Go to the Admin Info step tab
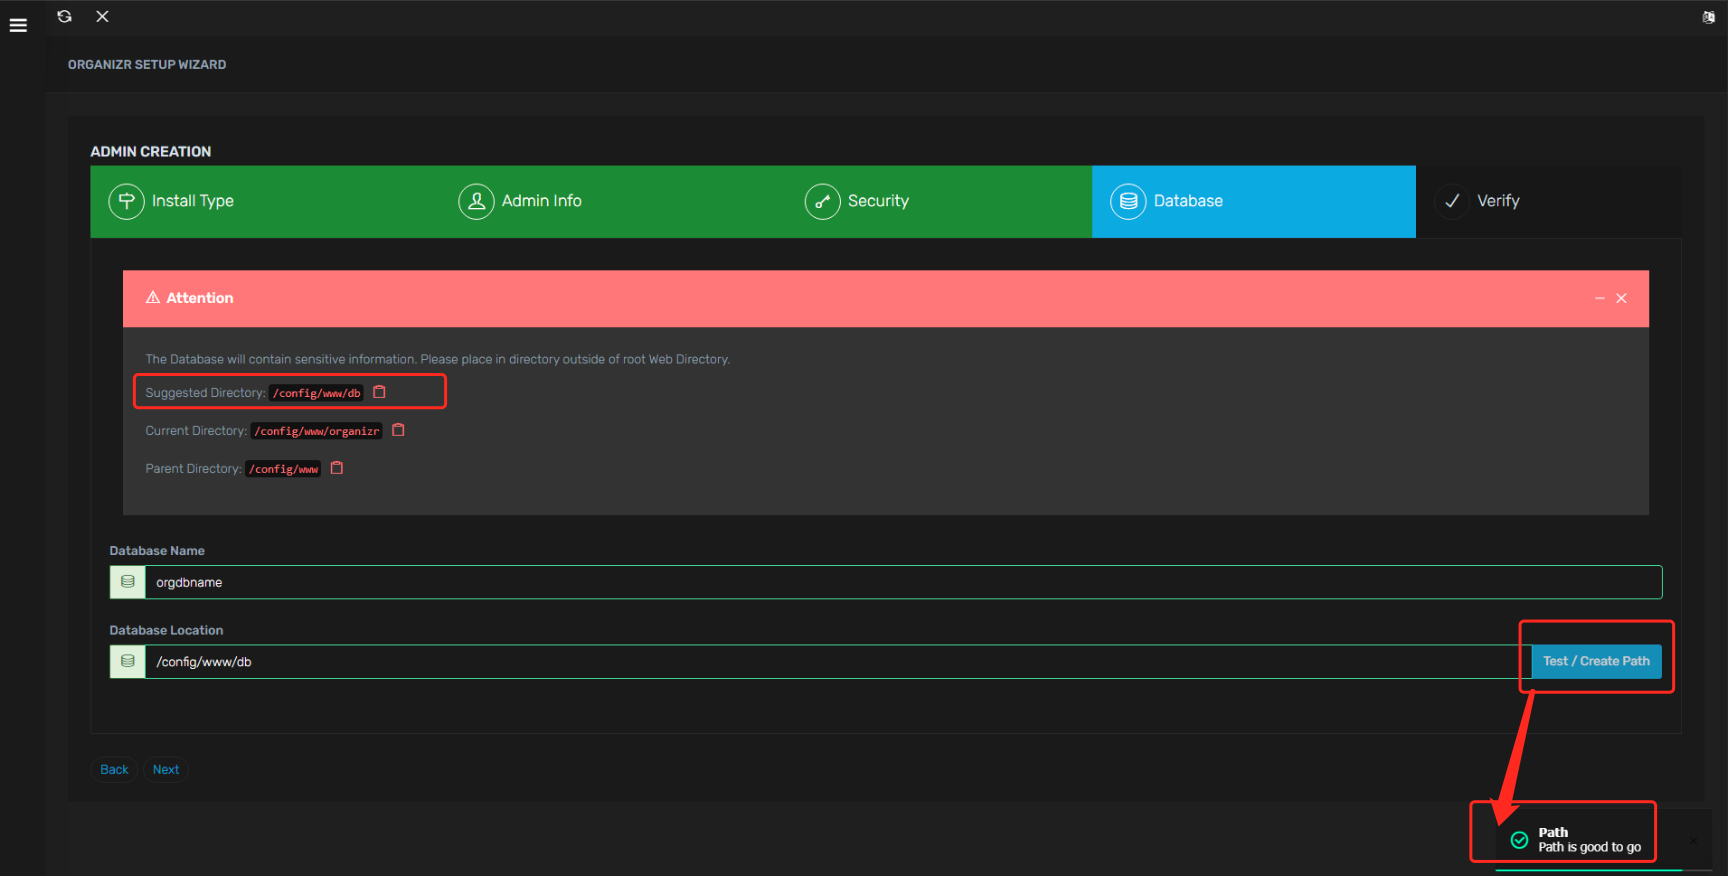The width and height of the screenshot is (1728, 876). pos(613,201)
